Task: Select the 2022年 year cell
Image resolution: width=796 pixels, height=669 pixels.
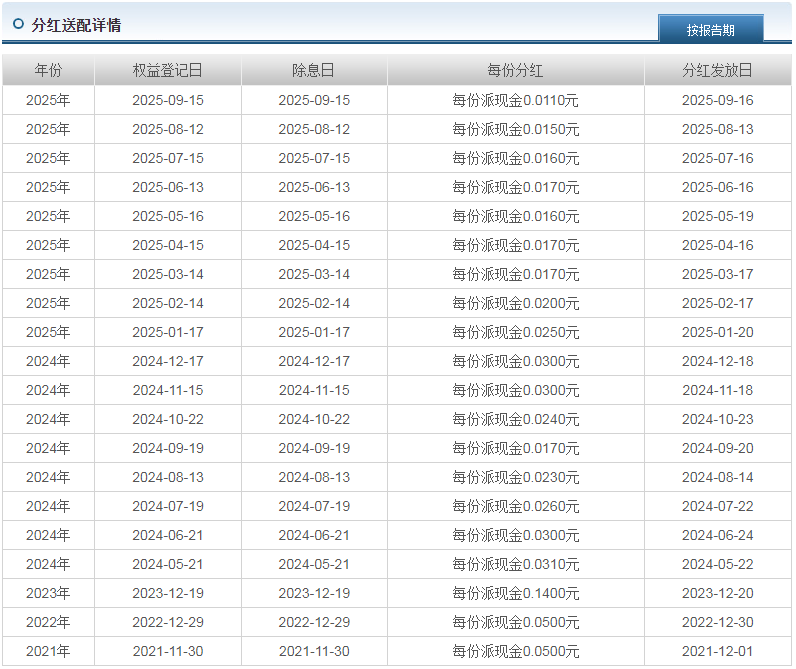Action: (x=48, y=622)
